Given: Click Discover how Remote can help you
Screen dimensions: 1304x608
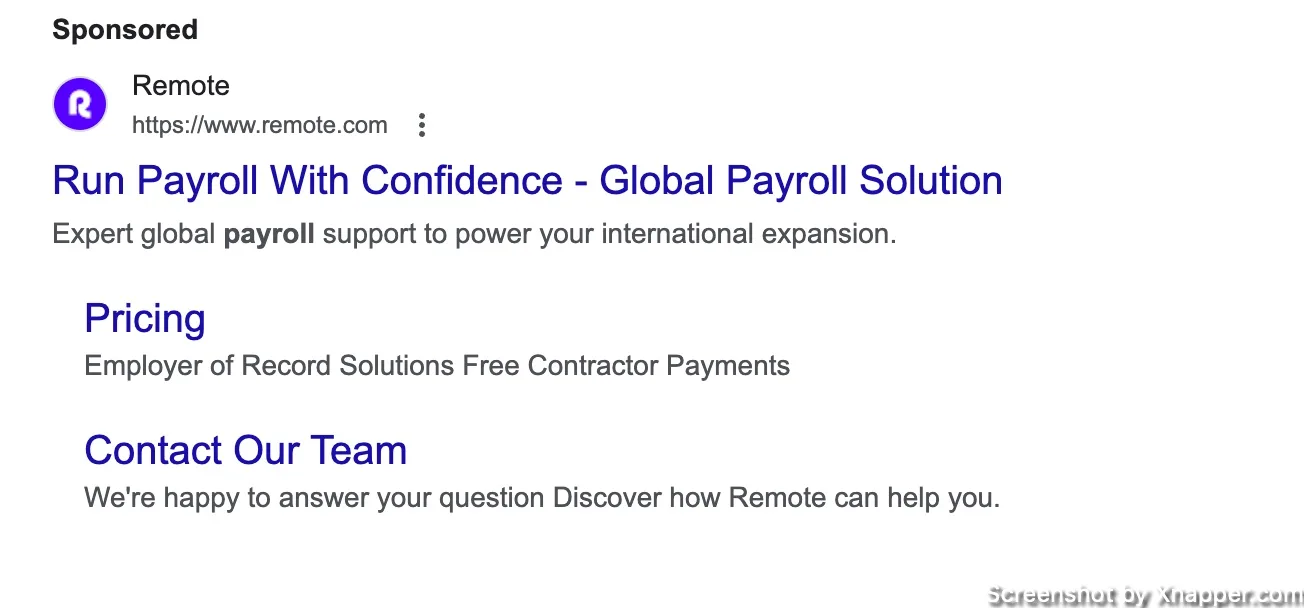Looking at the screenshot, I should 777,498.
